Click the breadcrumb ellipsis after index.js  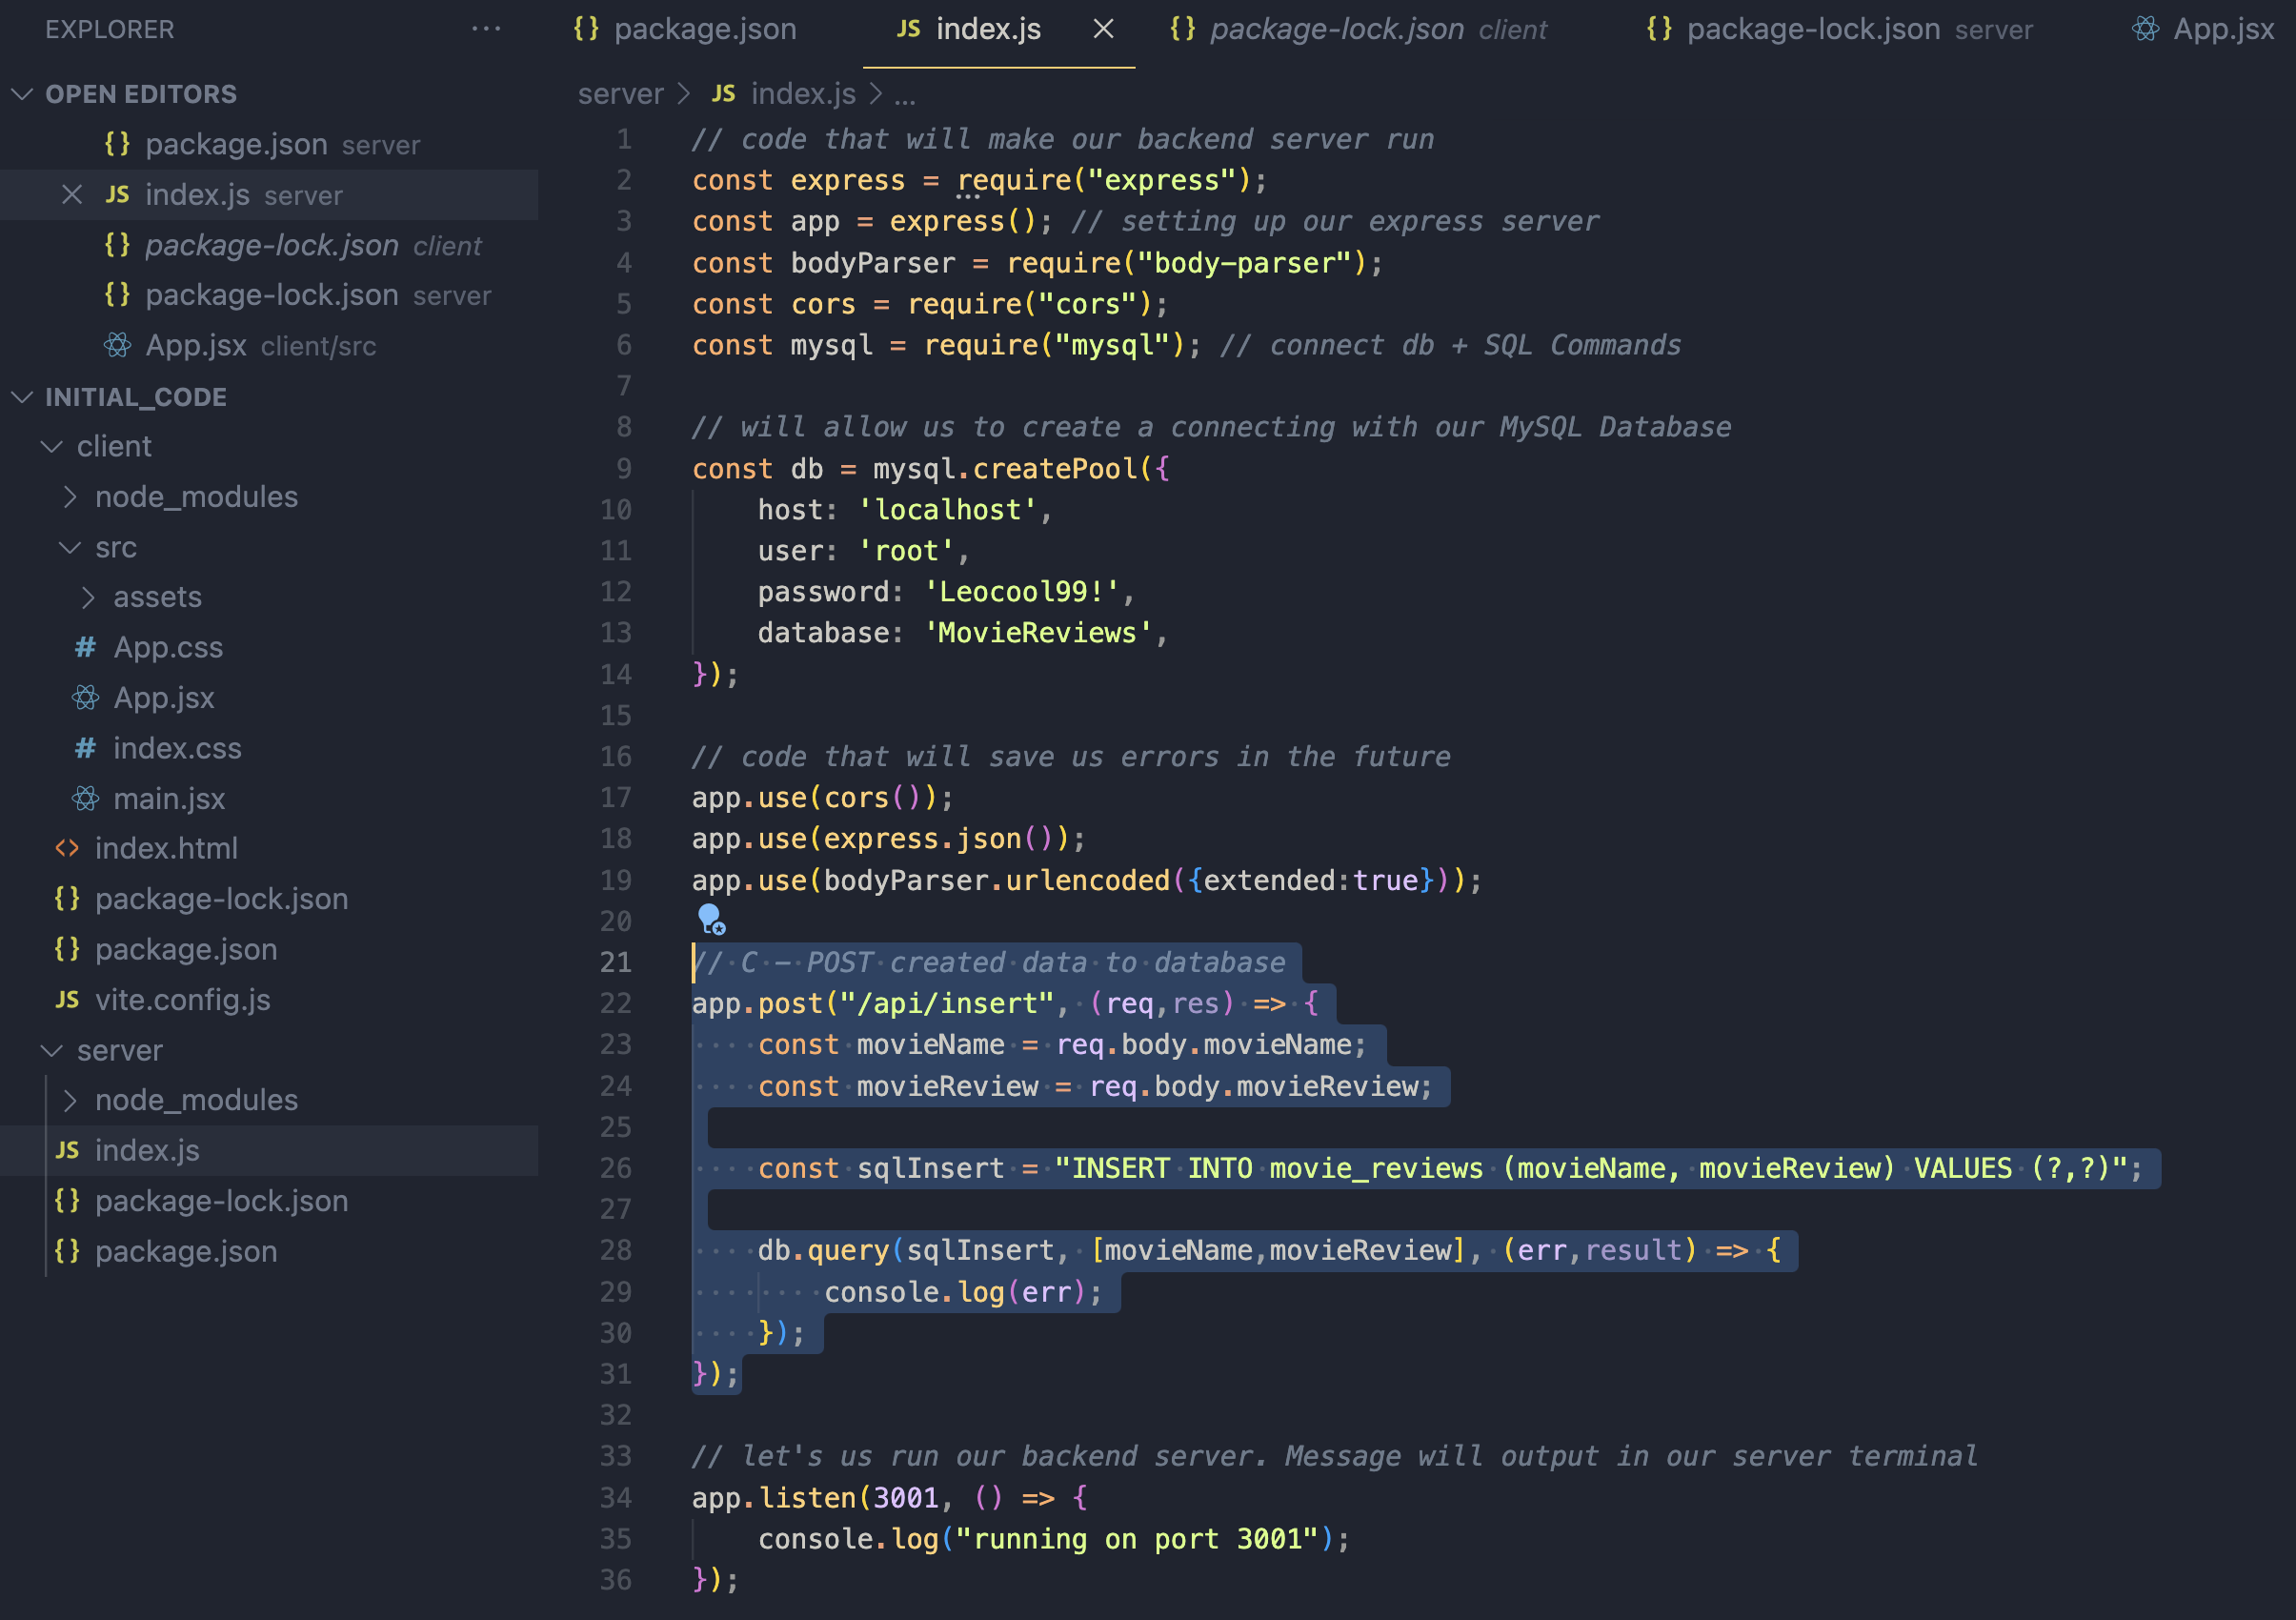click(x=904, y=94)
